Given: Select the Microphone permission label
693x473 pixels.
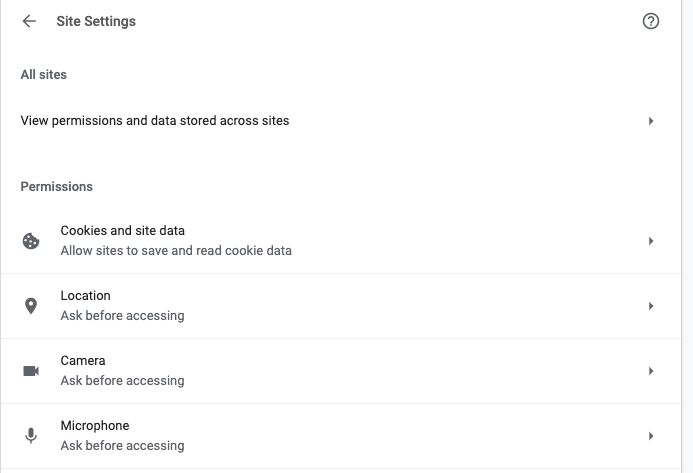Looking at the screenshot, I should (95, 426).
